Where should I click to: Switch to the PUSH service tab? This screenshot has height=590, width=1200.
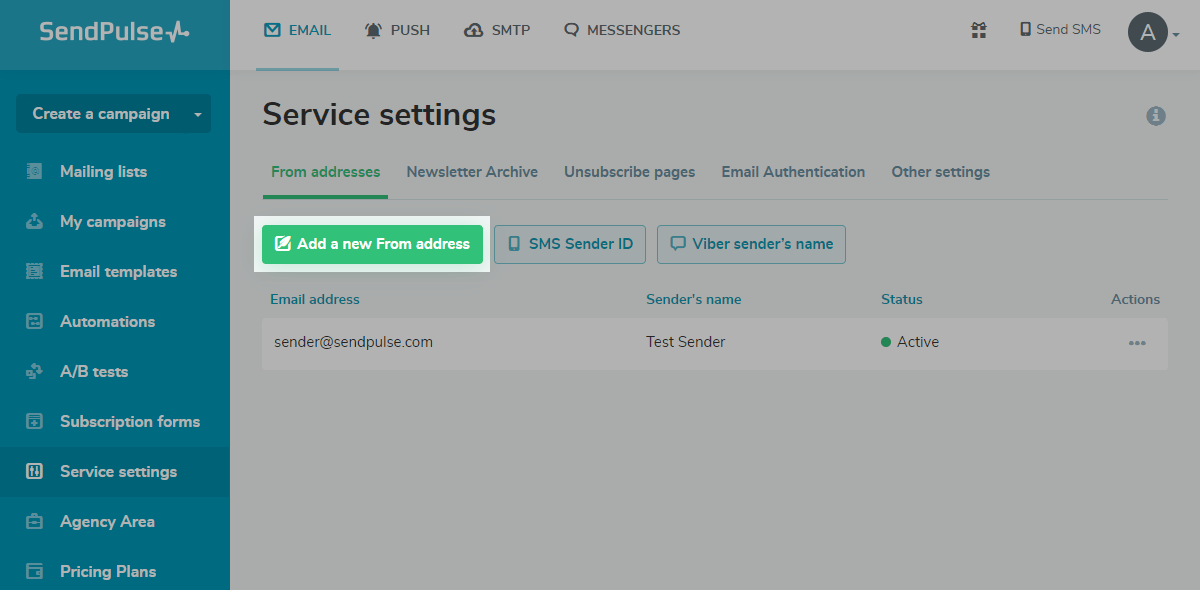[398, 30]
